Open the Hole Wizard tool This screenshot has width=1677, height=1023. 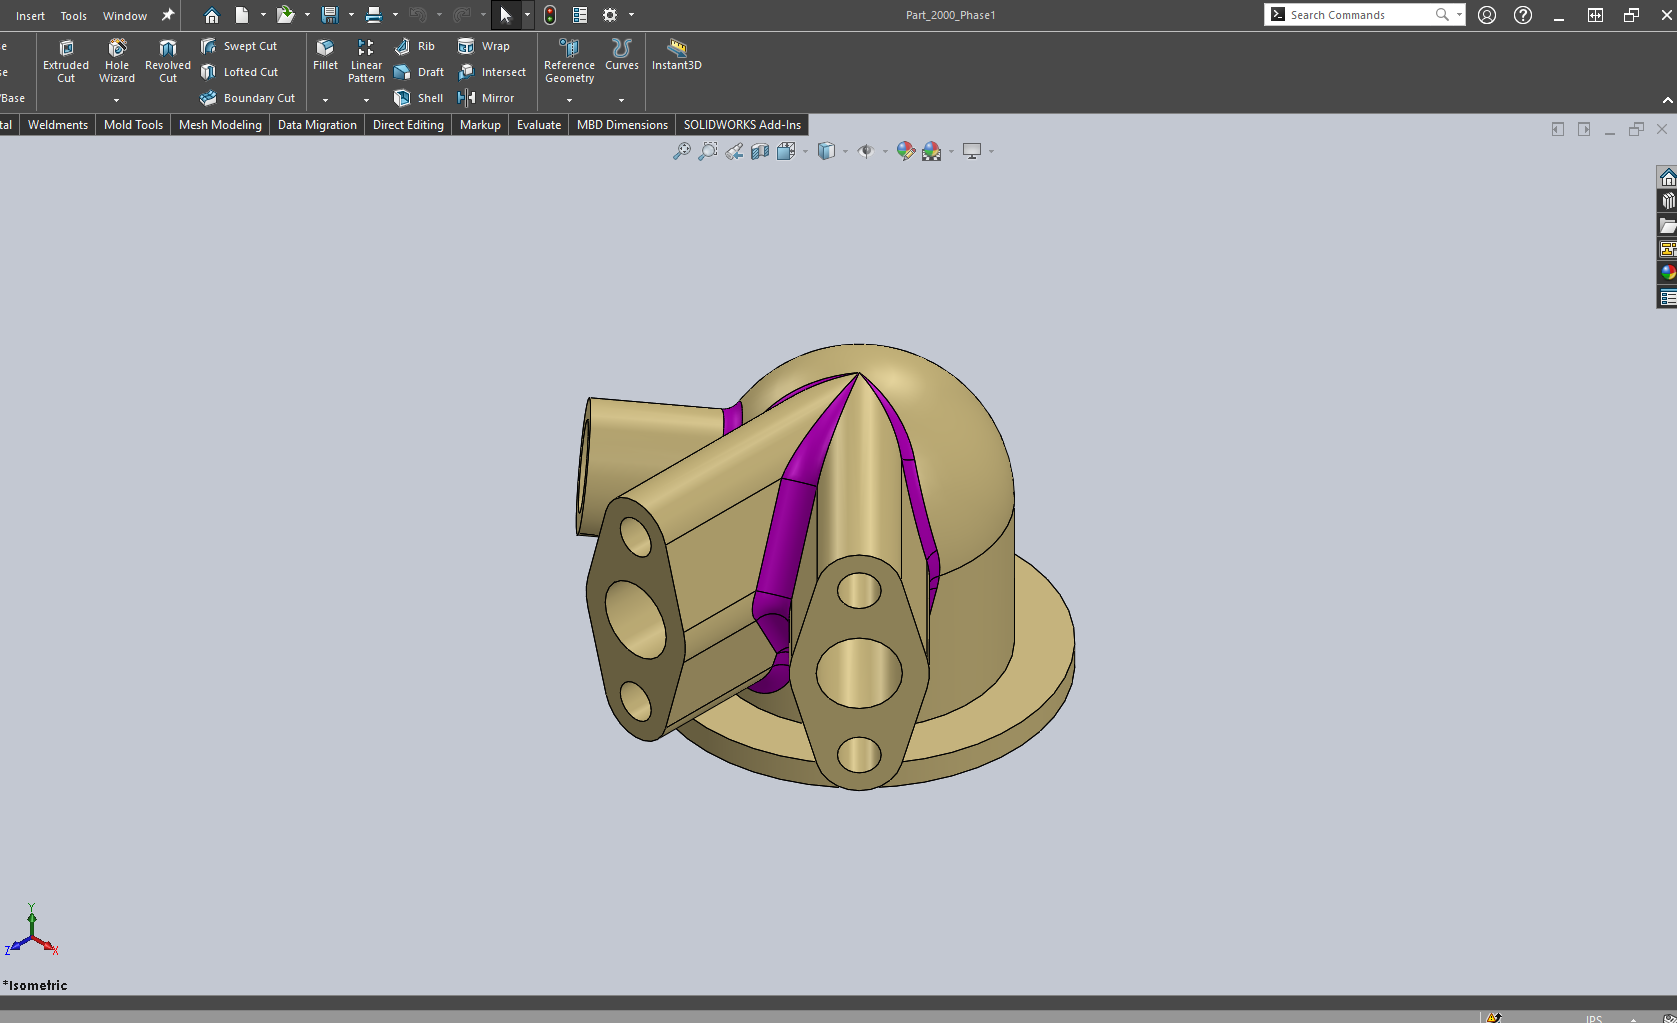click(x=117, y=61)
